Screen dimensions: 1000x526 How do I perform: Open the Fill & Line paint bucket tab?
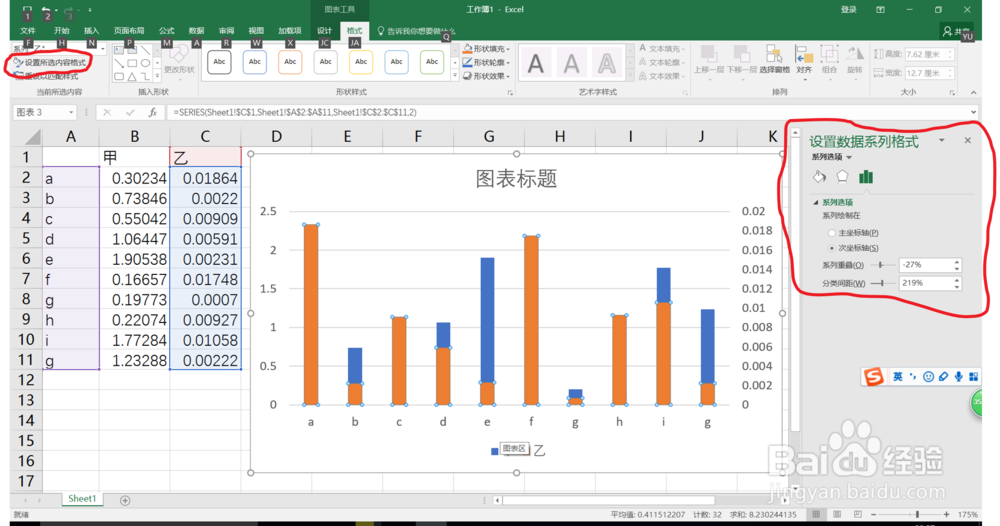click(x=820, y=177)
